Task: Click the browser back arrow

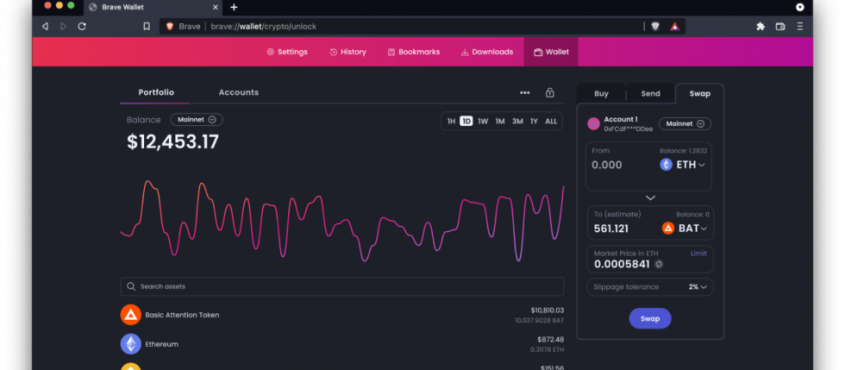Action: pyautogui.click(x=45, y=26)
